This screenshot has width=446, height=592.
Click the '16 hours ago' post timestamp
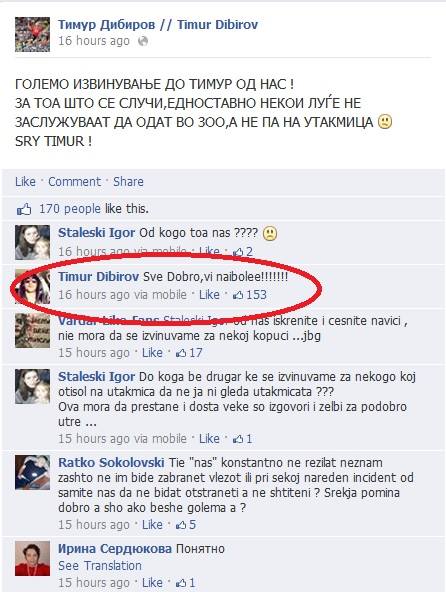click(x=94, y=41)
